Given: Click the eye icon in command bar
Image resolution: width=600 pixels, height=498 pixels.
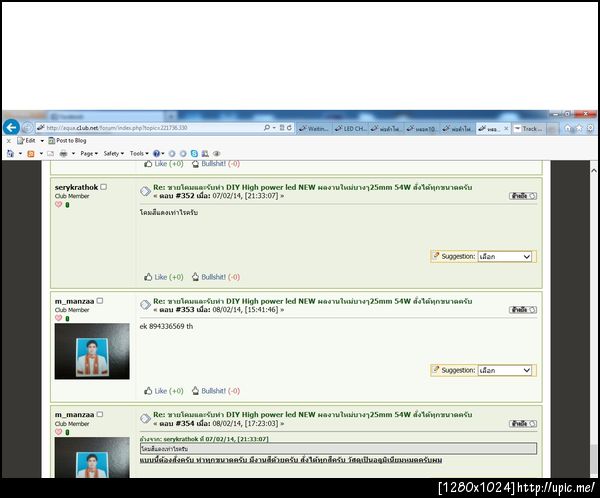Looking at the screenshot, I should [x=217, y=153].
